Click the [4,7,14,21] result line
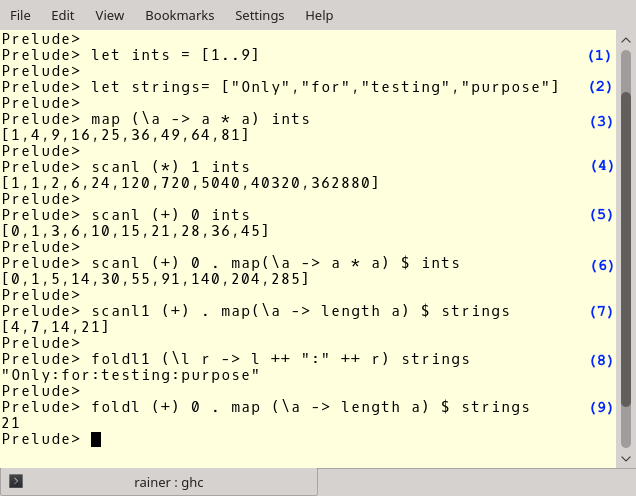This screenshot has width=636, height=496. 56,327
